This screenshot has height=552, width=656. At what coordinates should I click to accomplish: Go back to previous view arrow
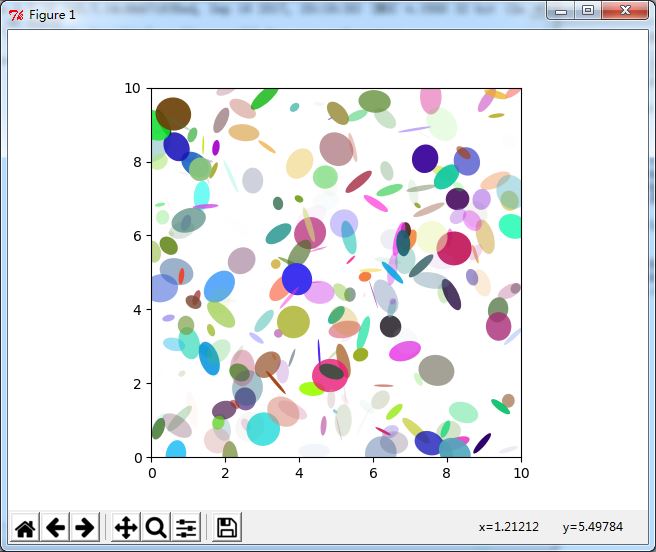55,527
